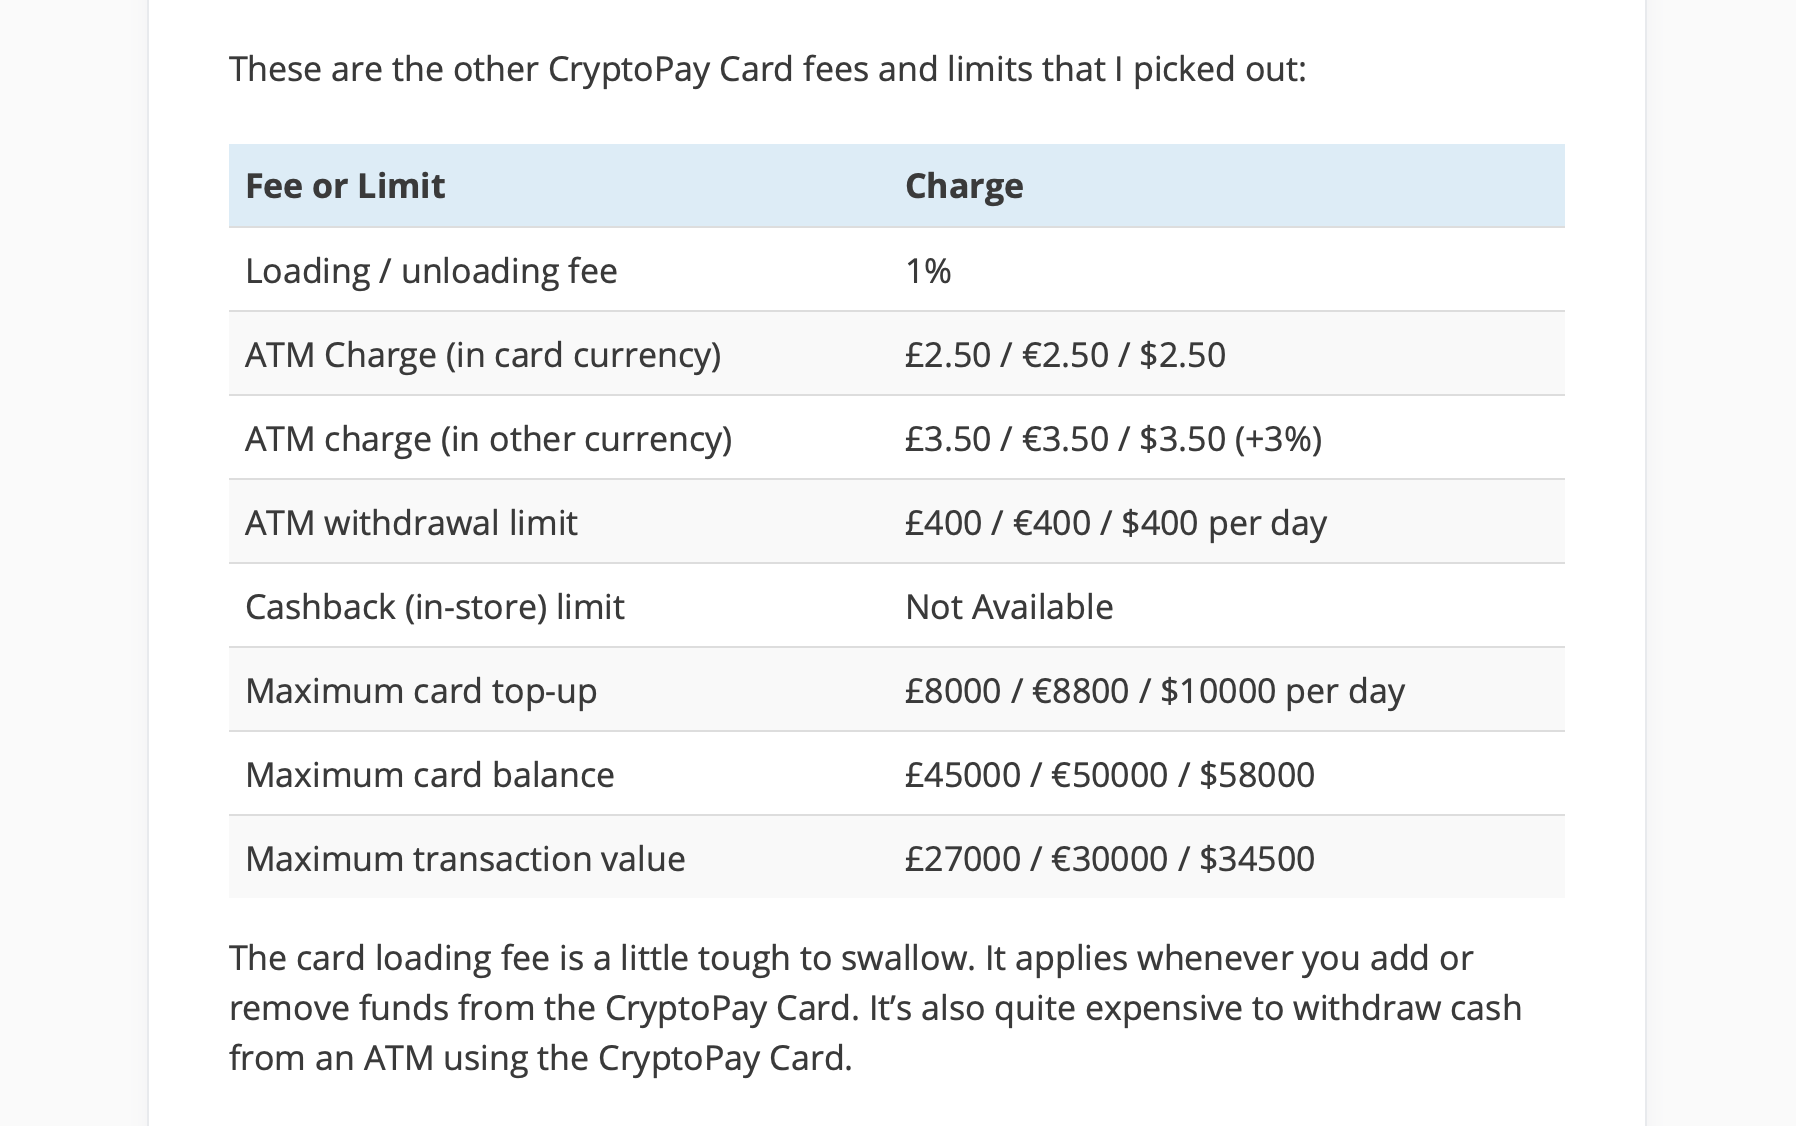Click the '£400 / €400 / $400 per day' cell

pos(1115,523)
